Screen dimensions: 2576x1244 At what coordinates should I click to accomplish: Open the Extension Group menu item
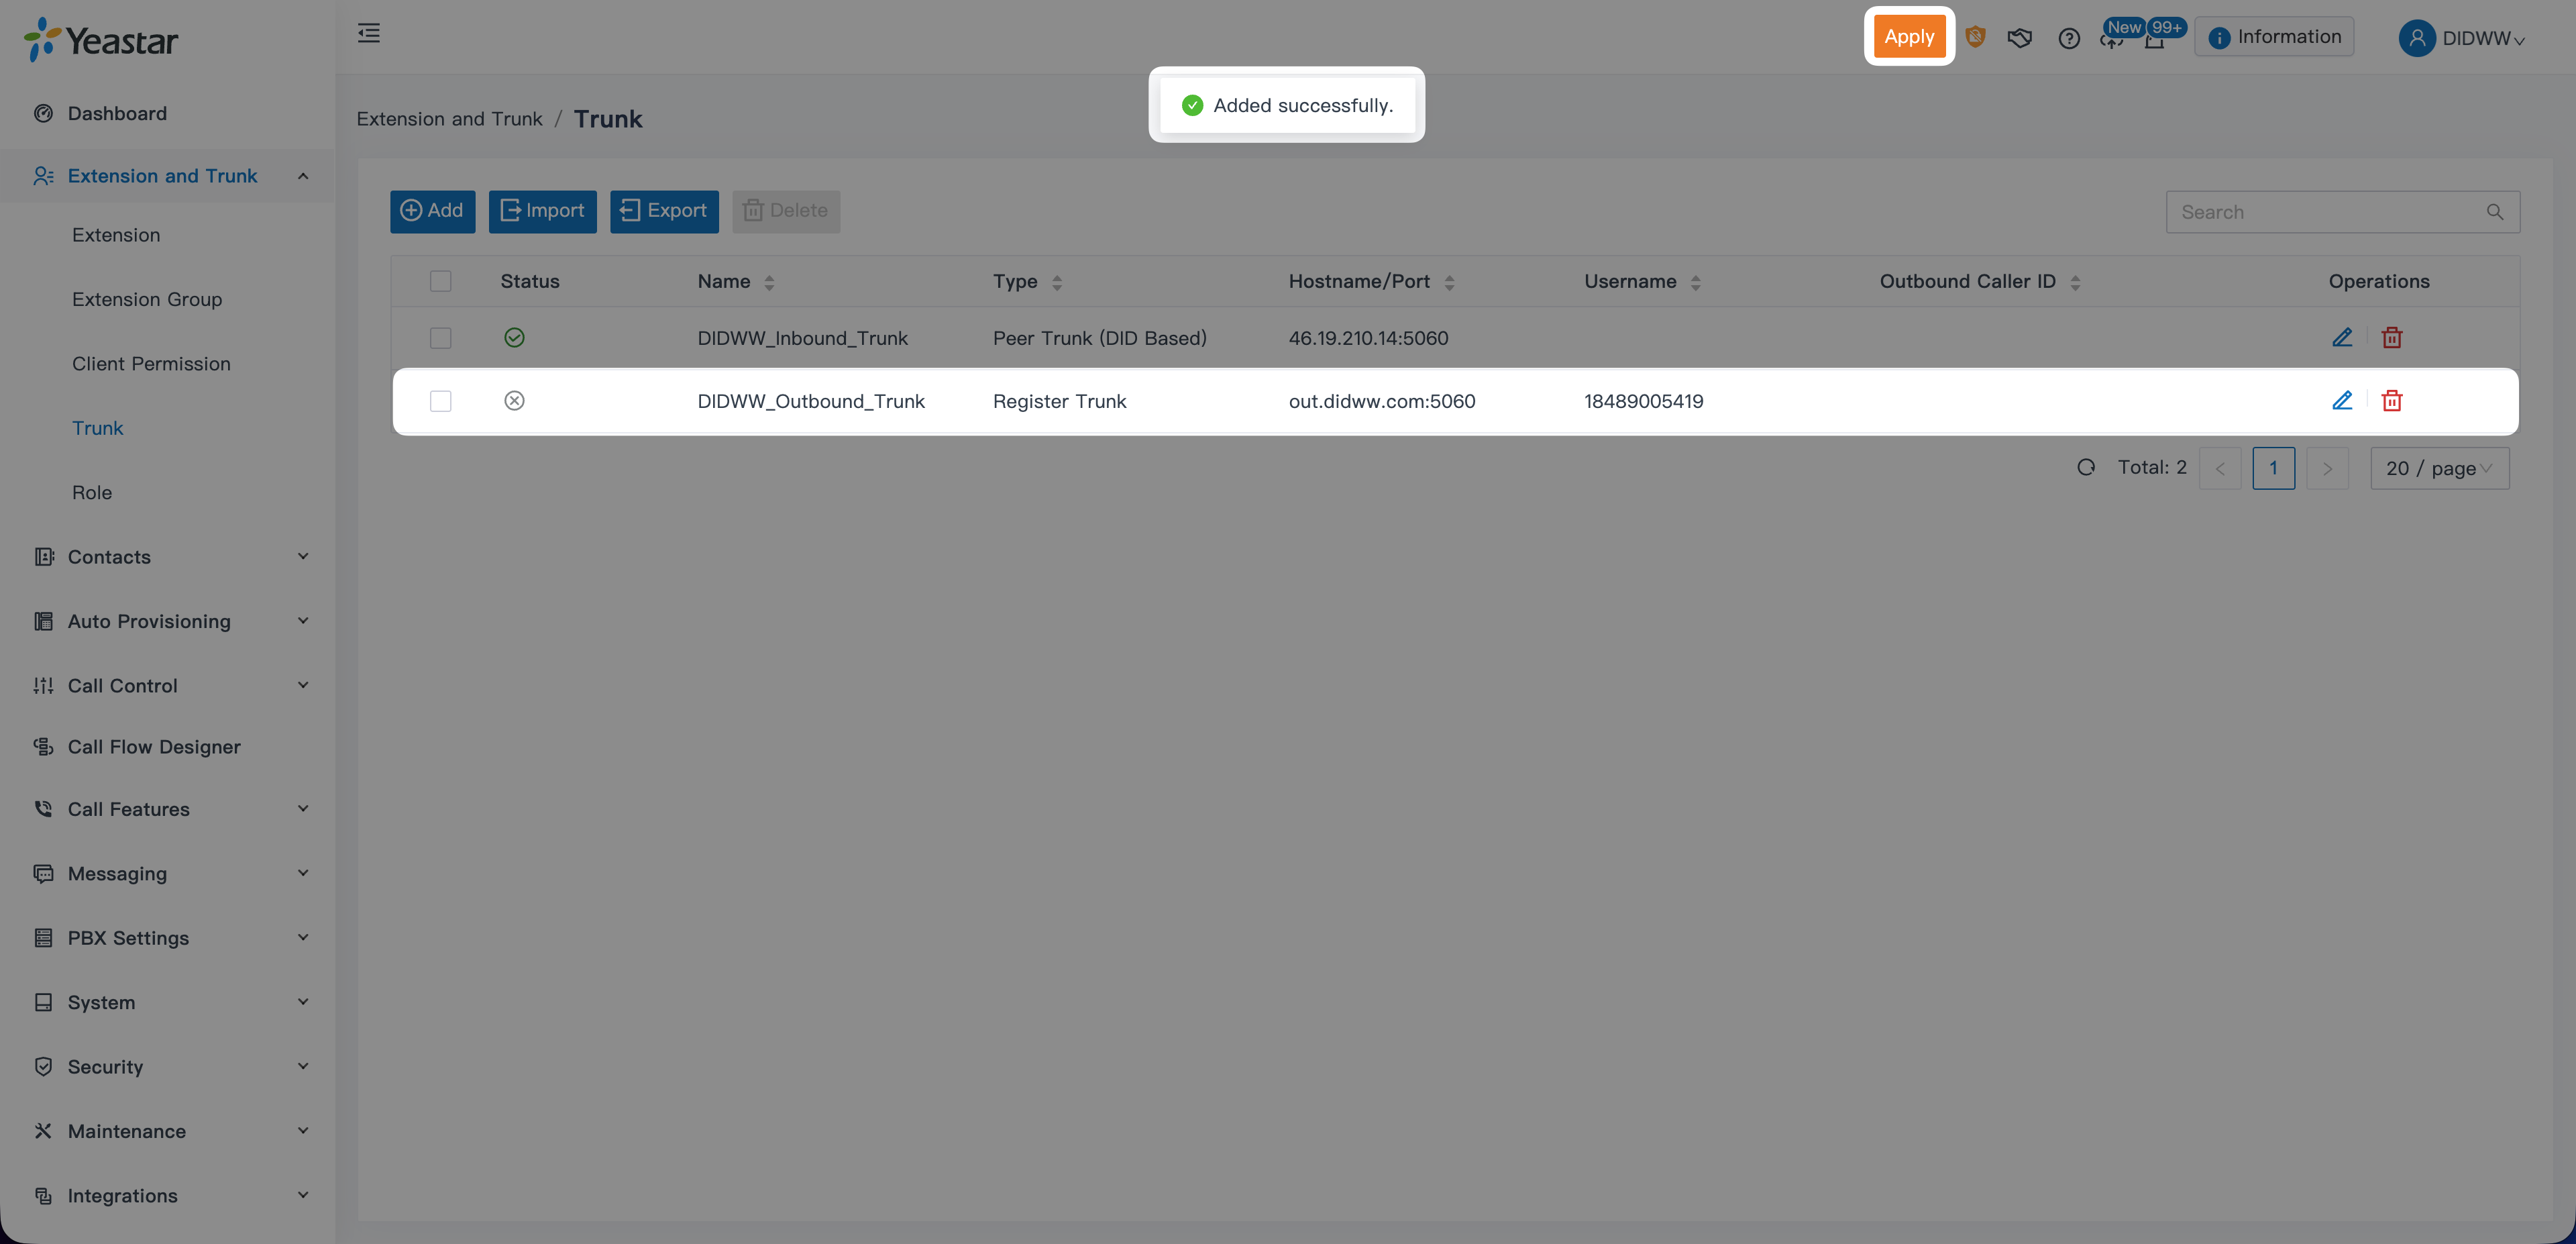(x=147, y=299)
